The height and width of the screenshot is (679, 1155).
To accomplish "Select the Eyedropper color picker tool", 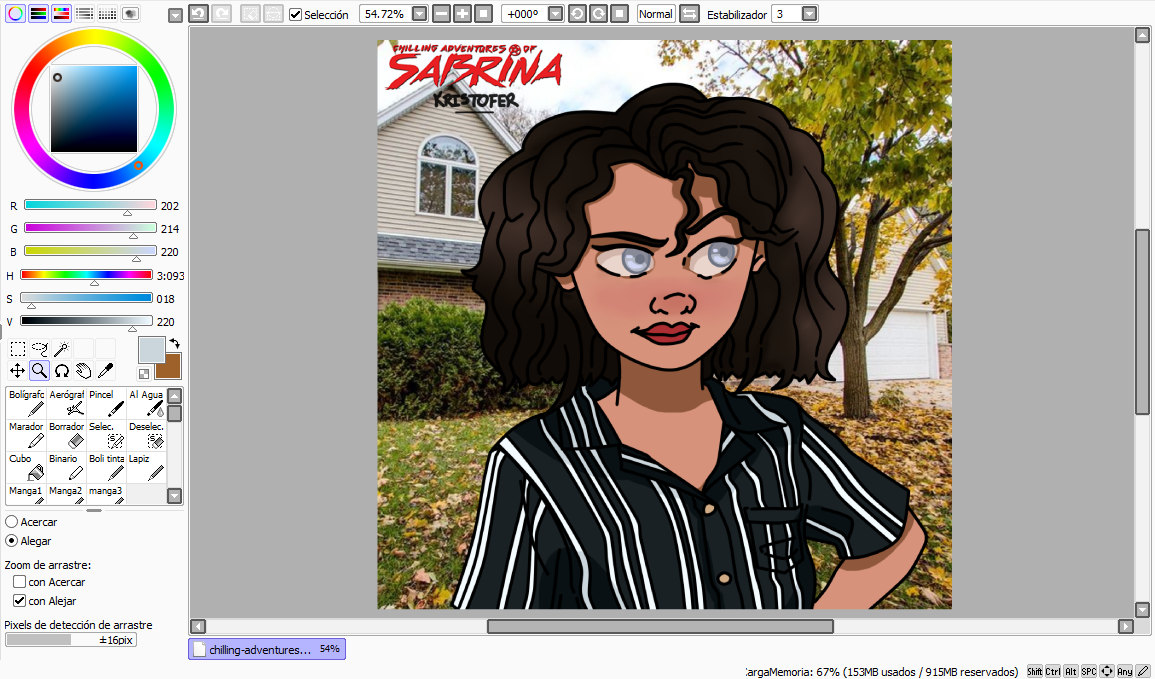I will [x=106, y=370].
